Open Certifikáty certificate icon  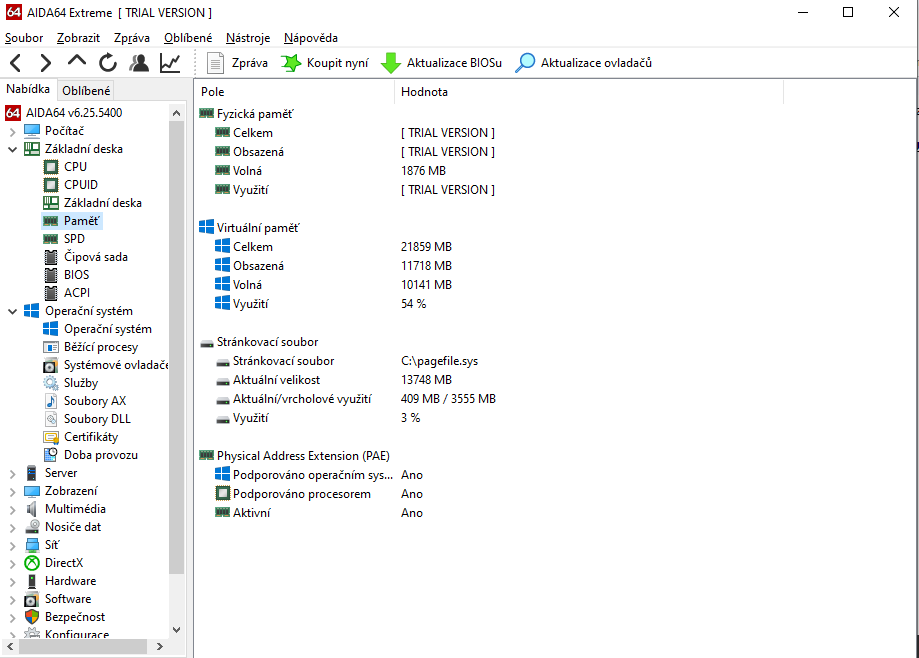coord(51,438)
